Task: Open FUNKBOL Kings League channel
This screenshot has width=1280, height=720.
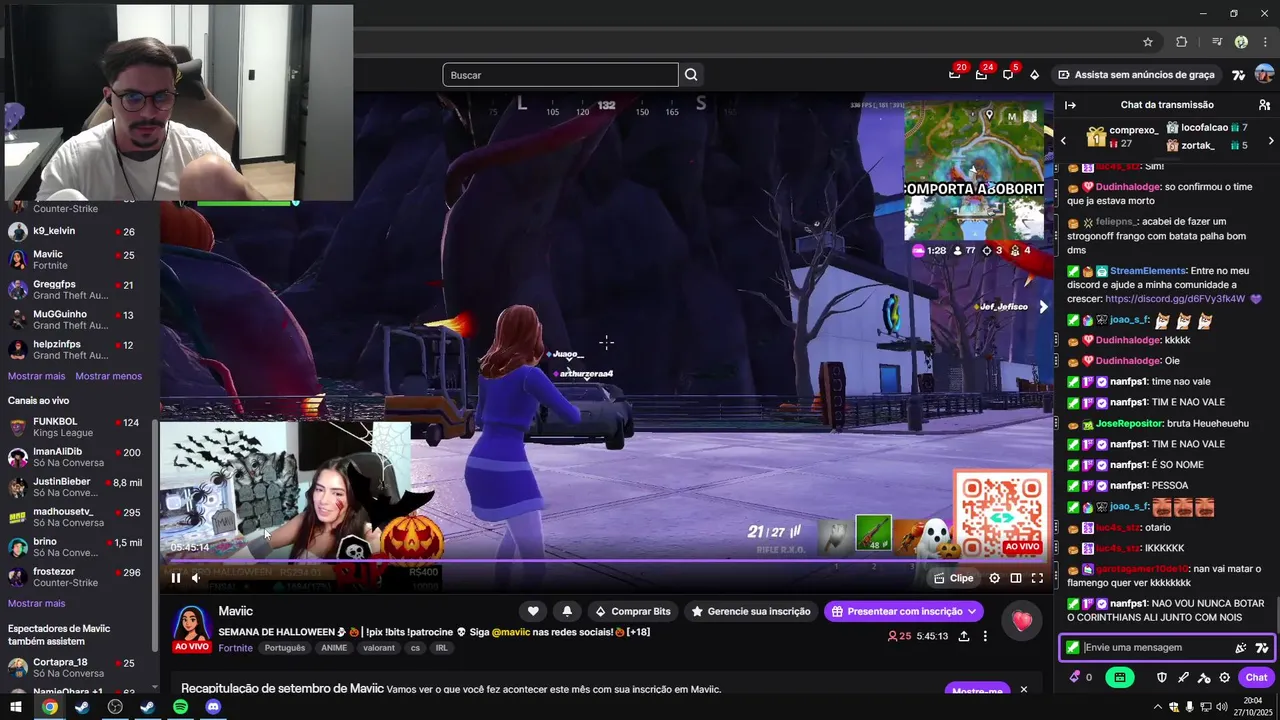Action: (75, 427)
